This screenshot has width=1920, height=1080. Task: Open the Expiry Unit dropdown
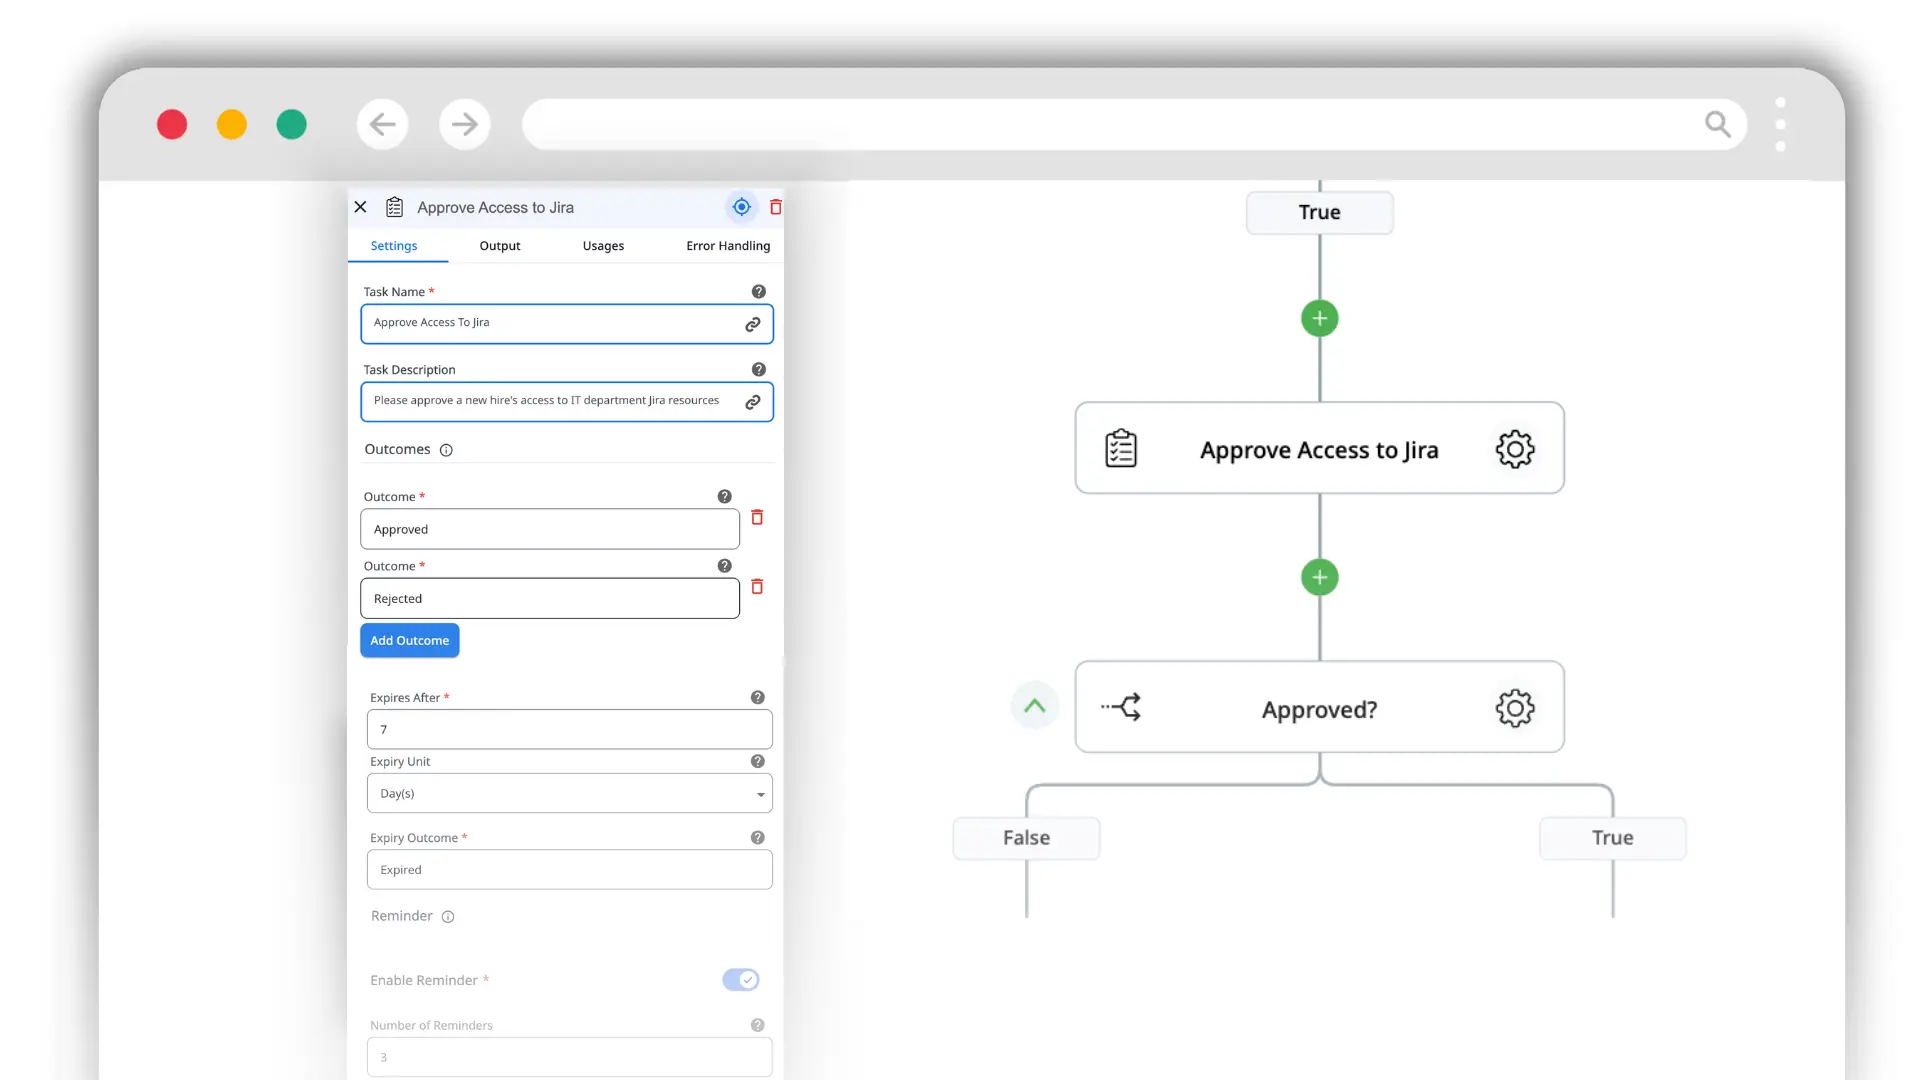point(570,794)
